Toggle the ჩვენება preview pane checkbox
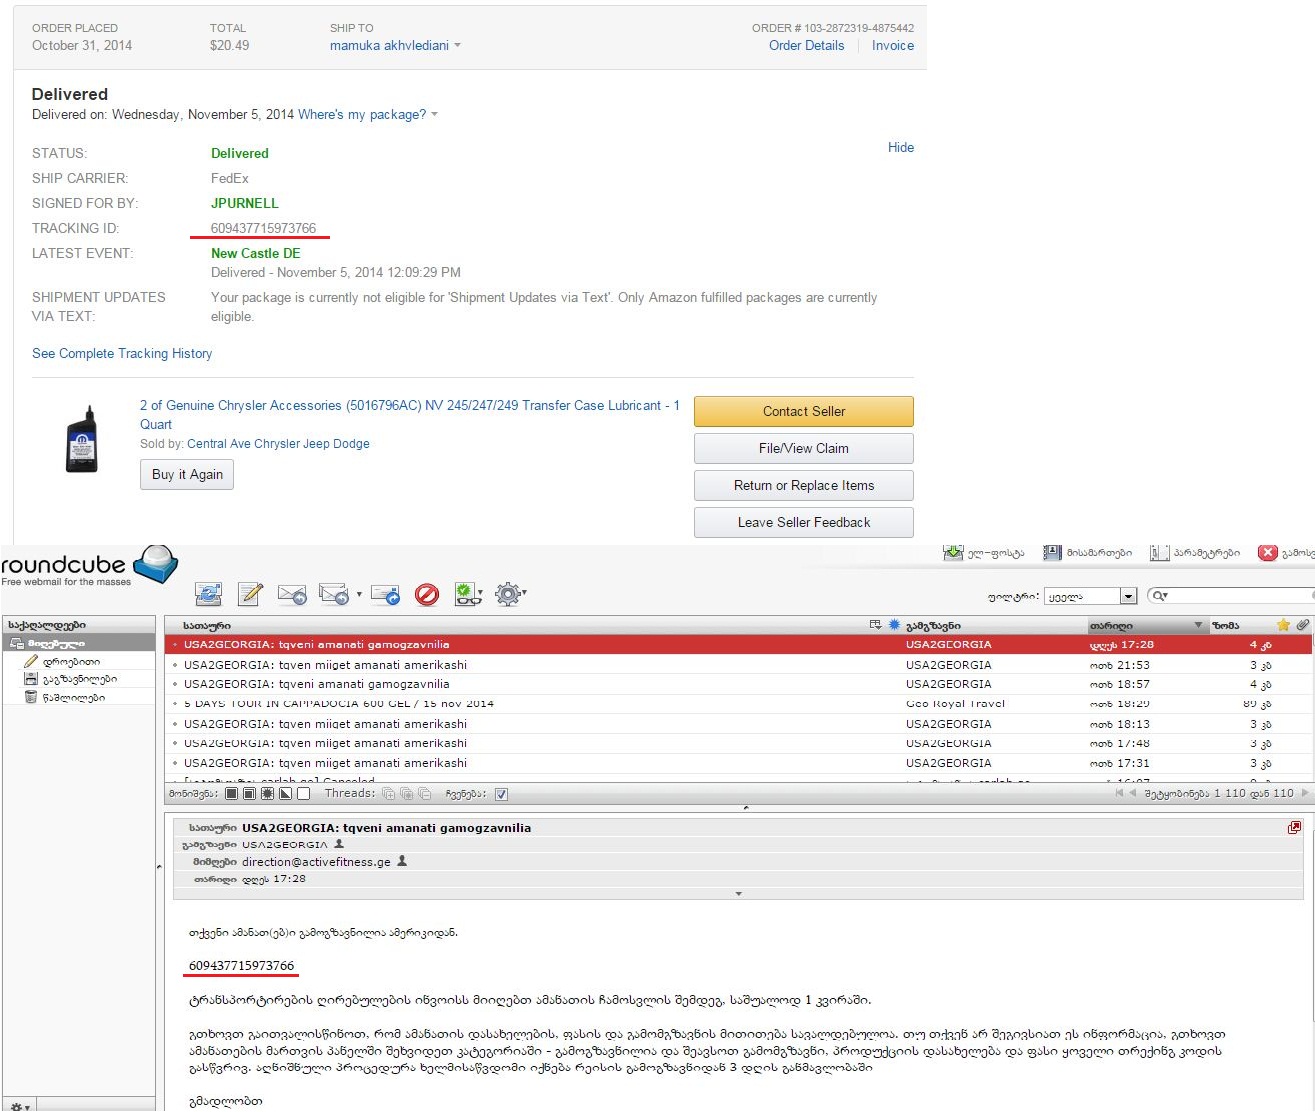 tap(502, 794)
